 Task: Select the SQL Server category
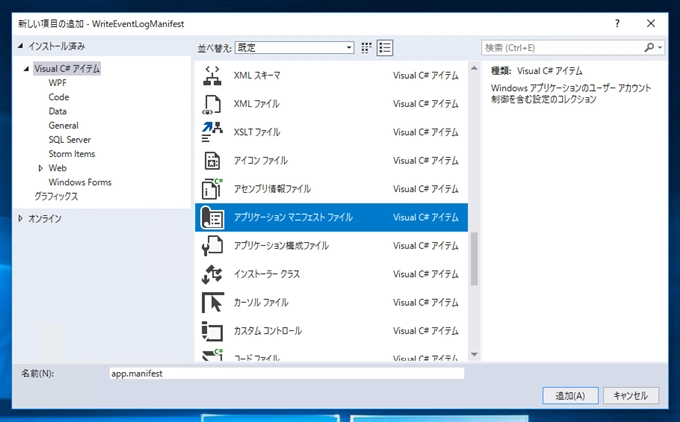point(69,140)
